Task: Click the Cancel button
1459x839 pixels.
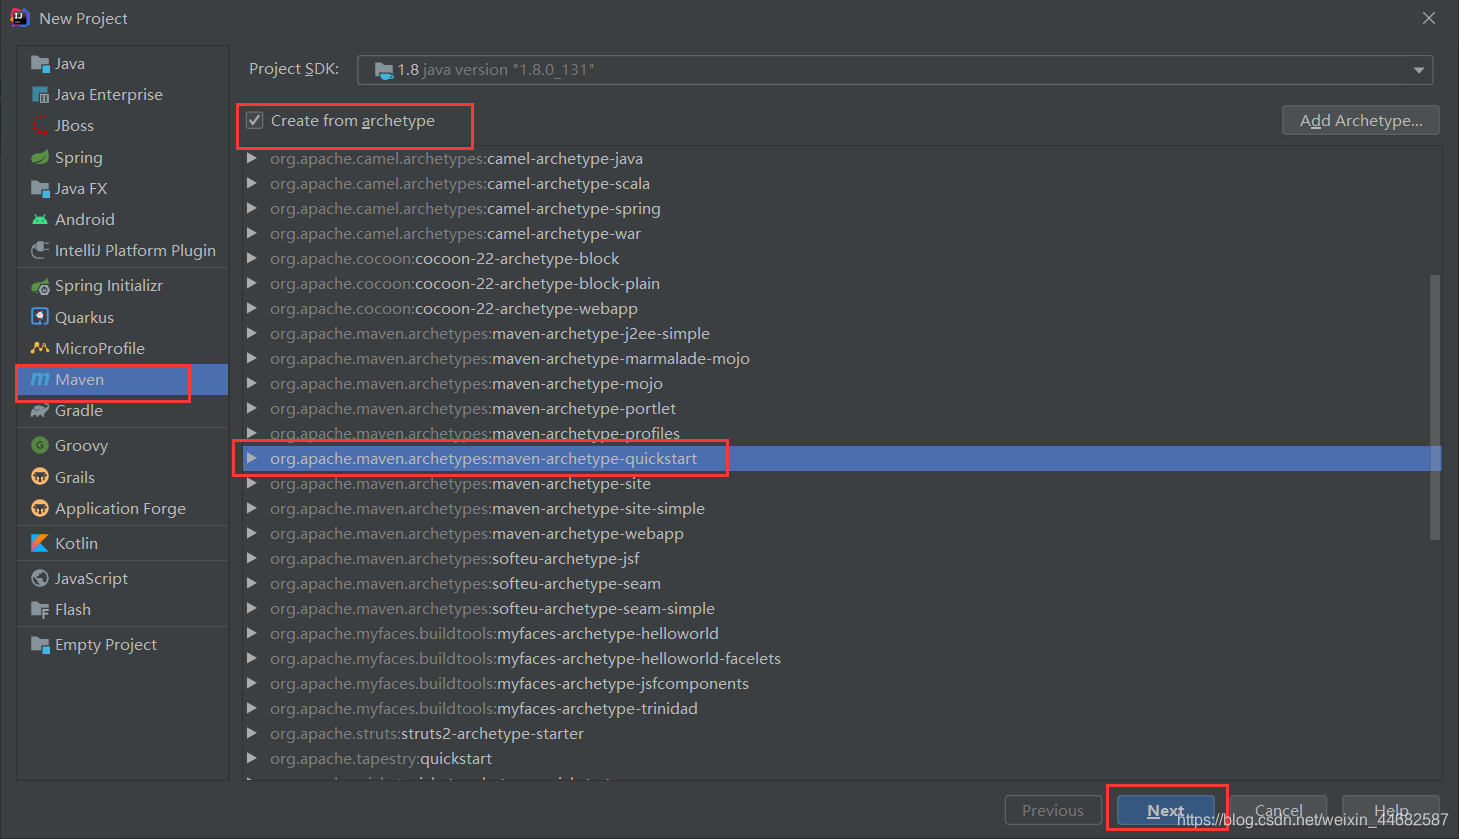Action: tap(1278, 810)
